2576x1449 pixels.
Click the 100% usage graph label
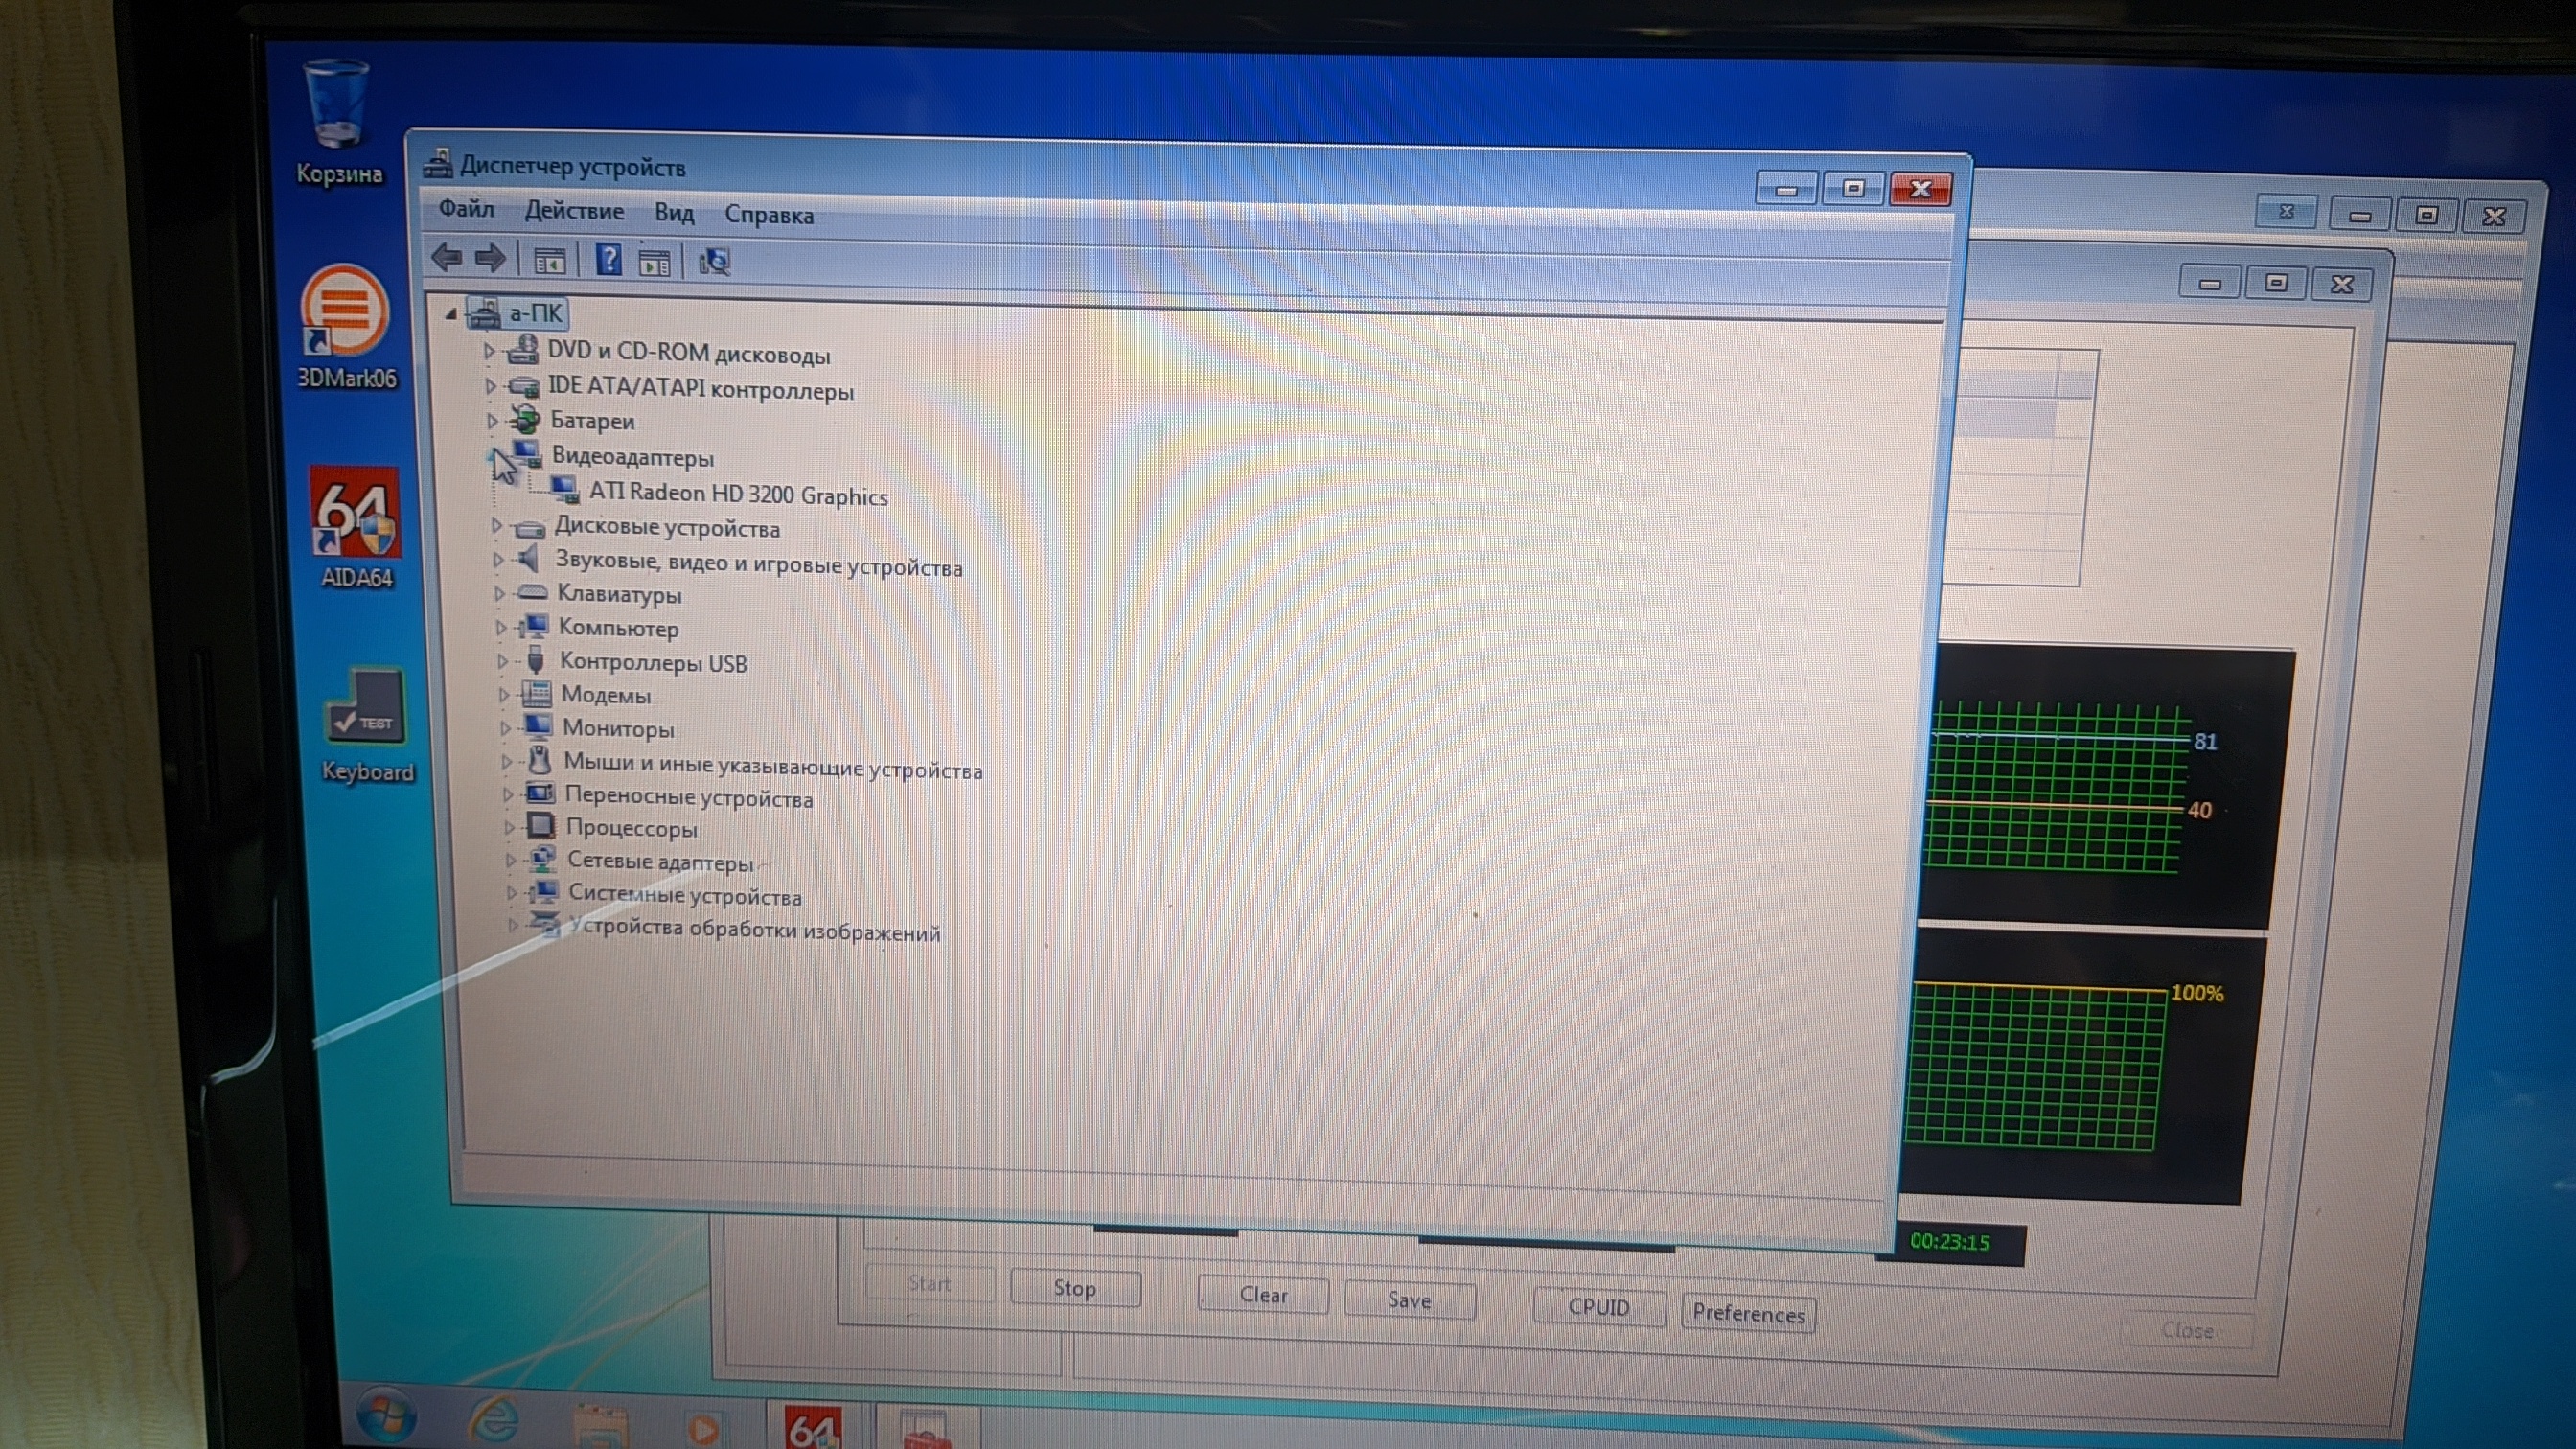click(x=2197, y=993)
